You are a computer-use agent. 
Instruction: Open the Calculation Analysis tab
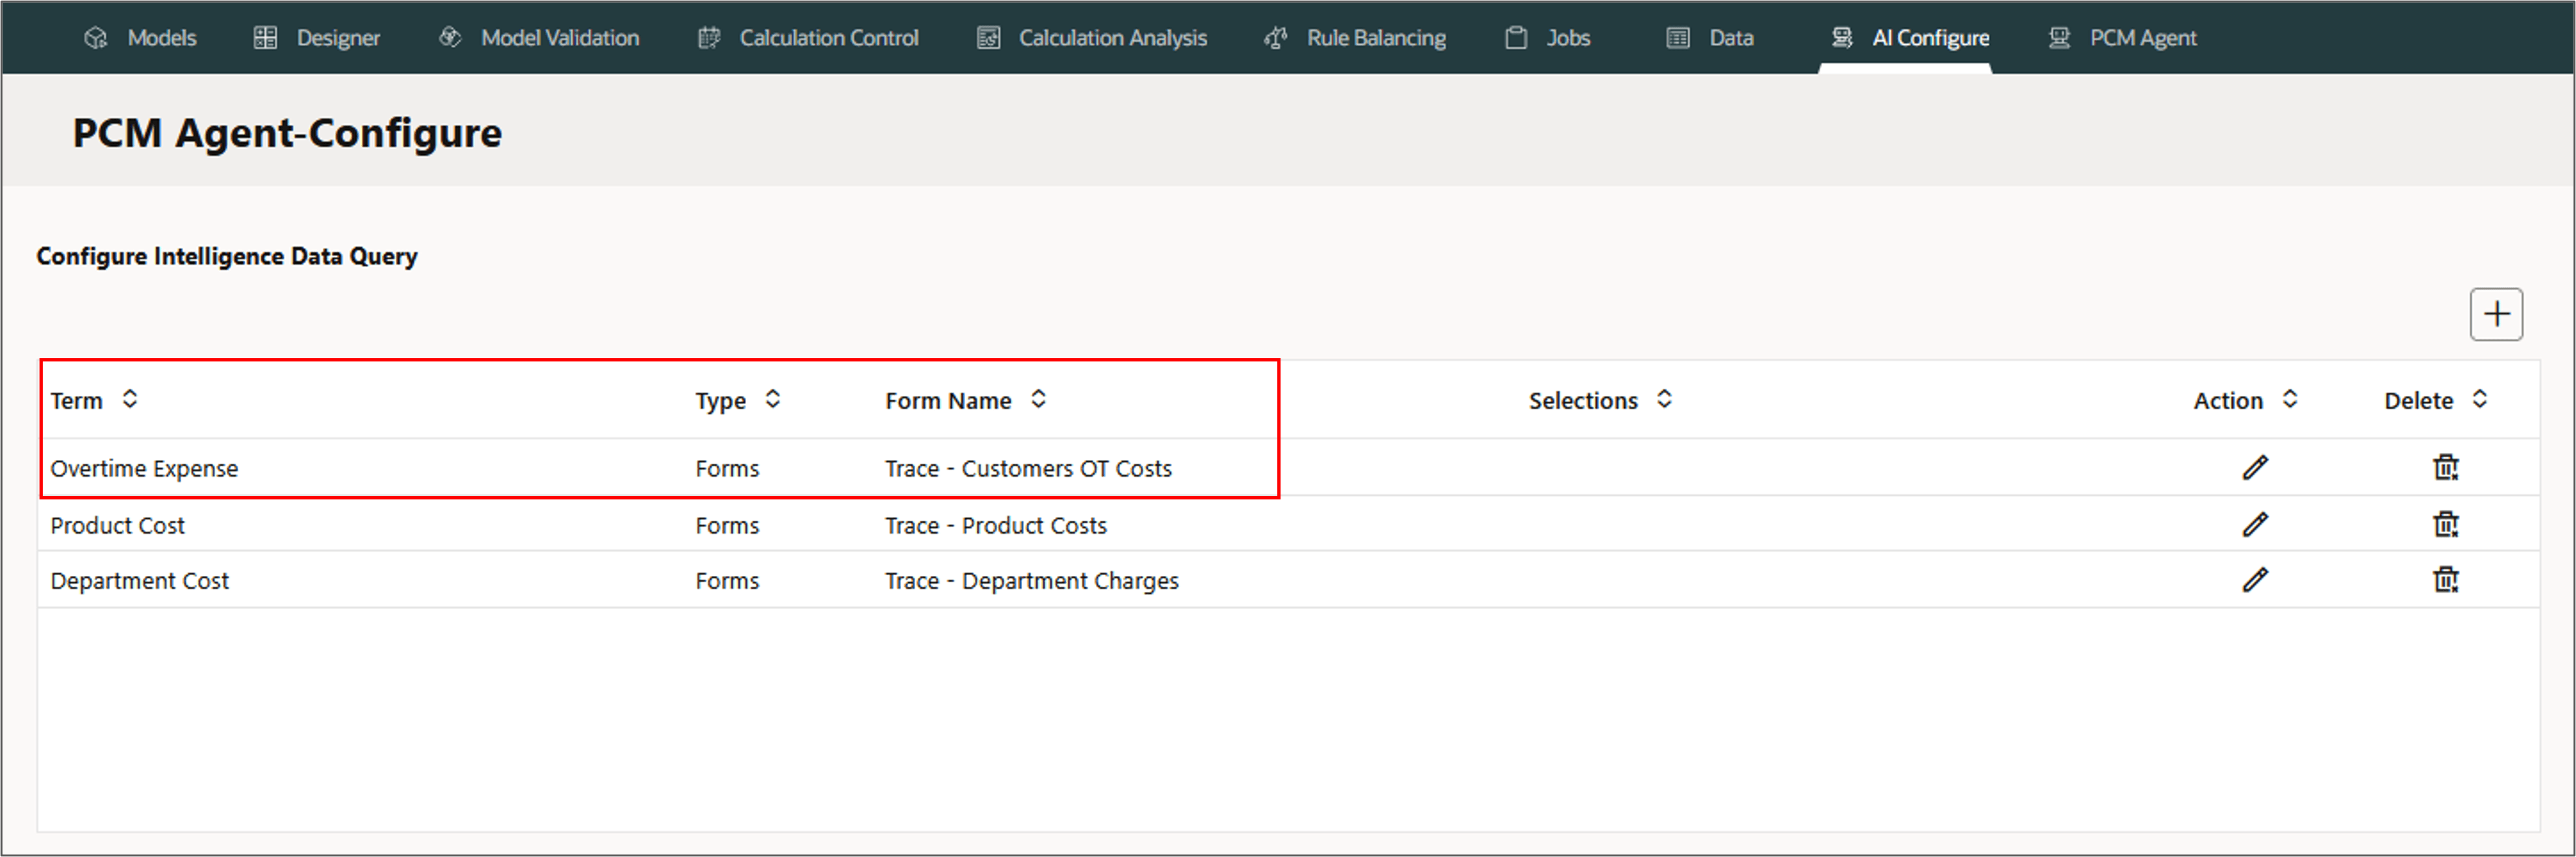[1111, 38]
